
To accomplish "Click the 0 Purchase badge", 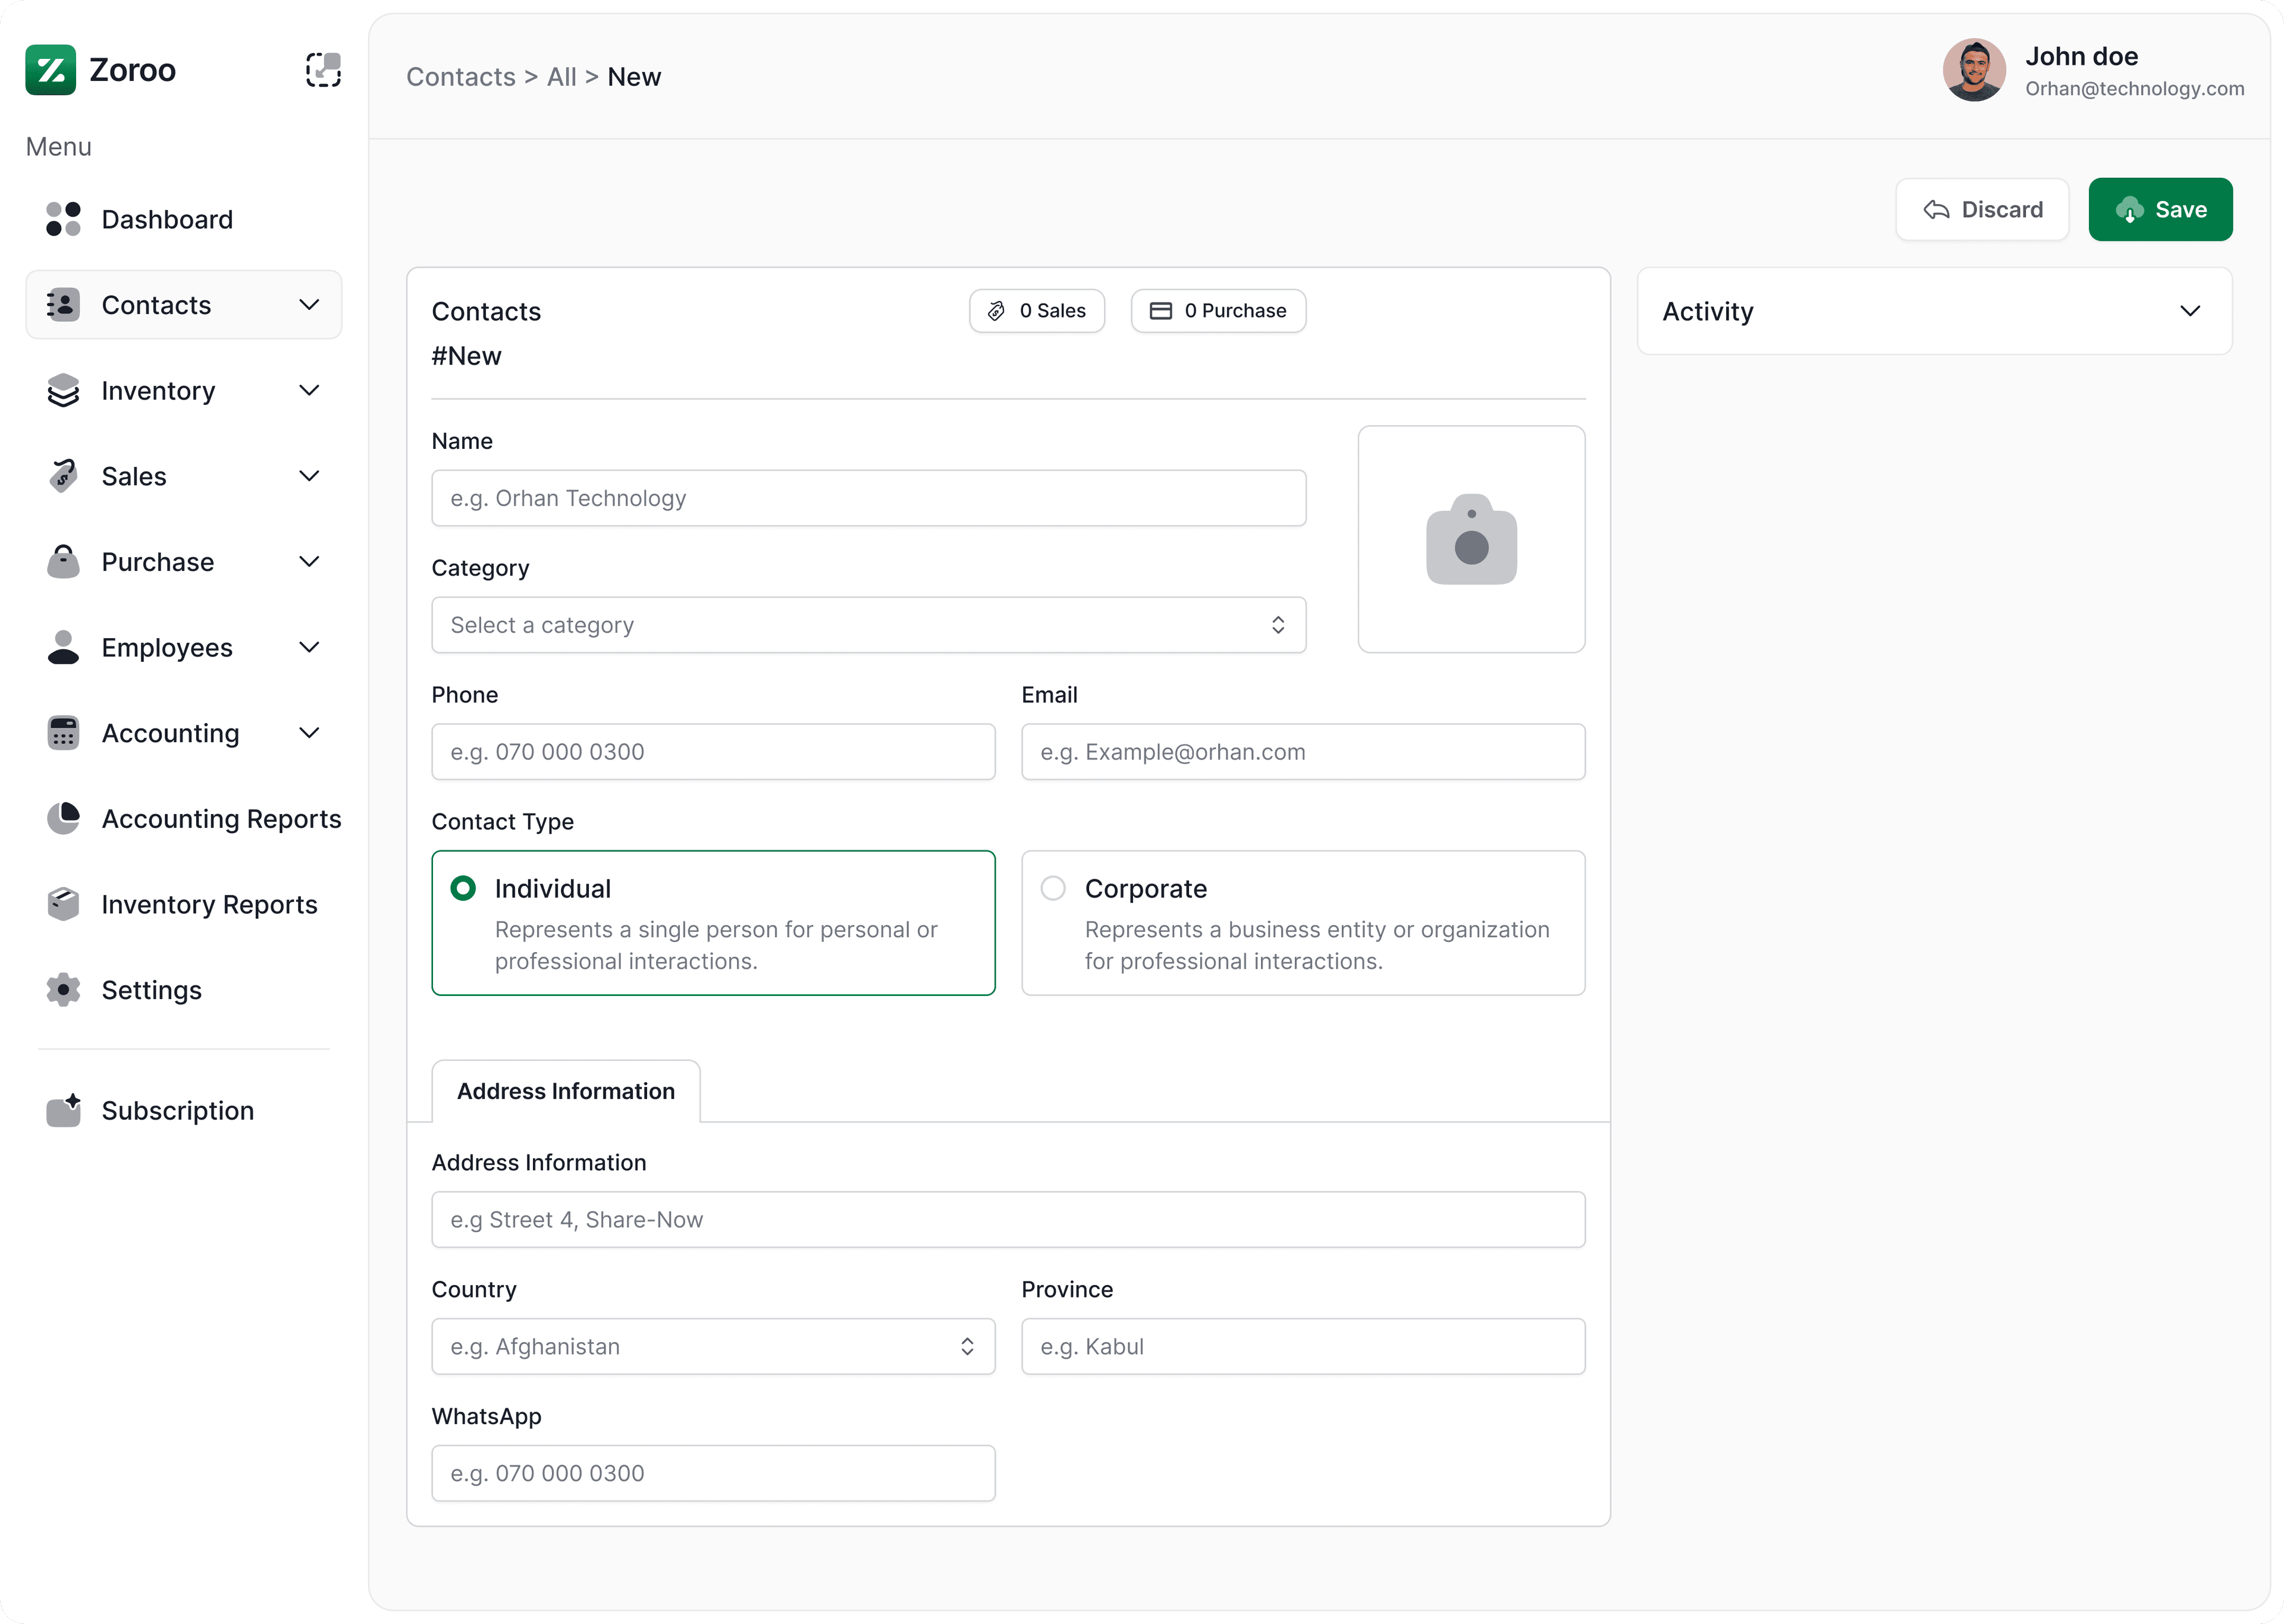I will 1217,310.
